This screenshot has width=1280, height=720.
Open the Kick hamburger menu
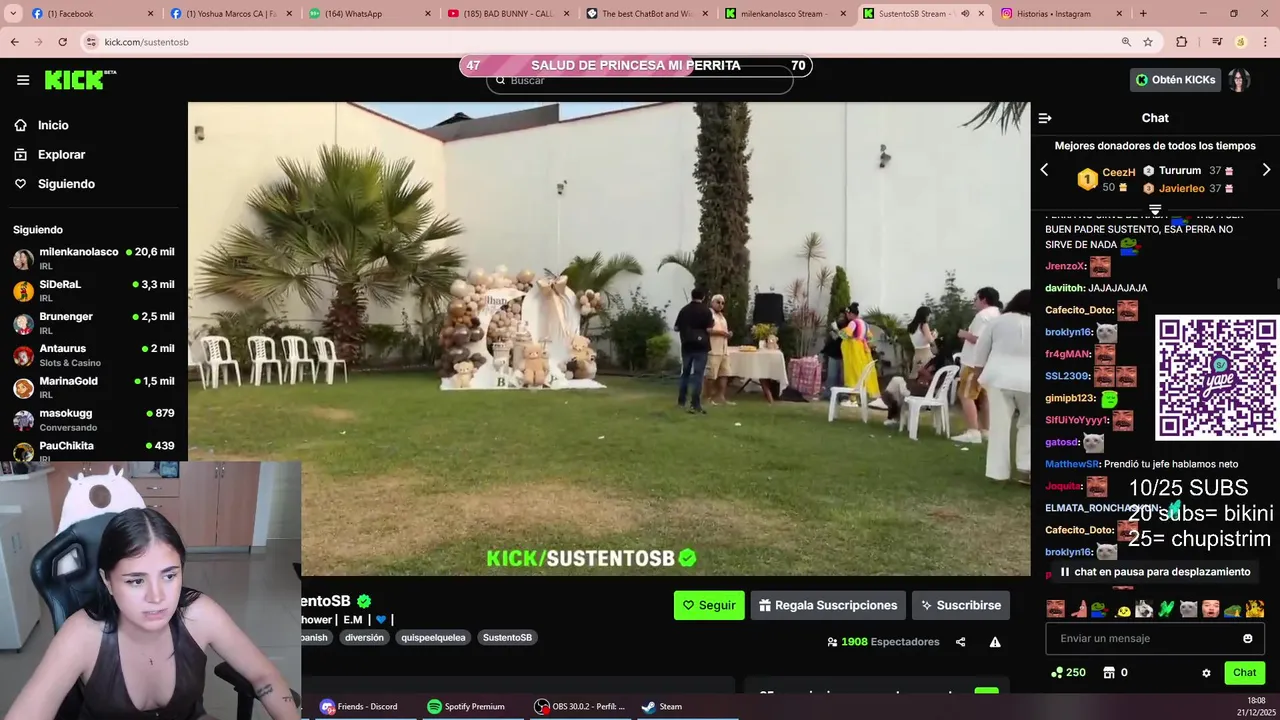pyautogui.click(x=22, y=80)
